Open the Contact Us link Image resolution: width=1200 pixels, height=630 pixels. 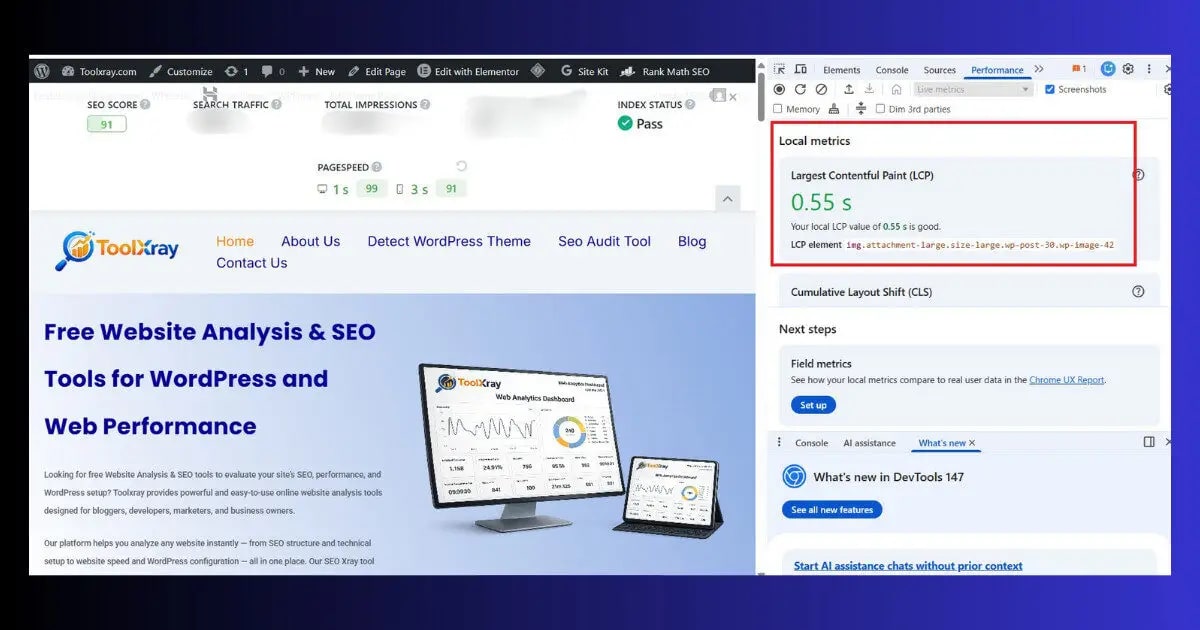252,263
